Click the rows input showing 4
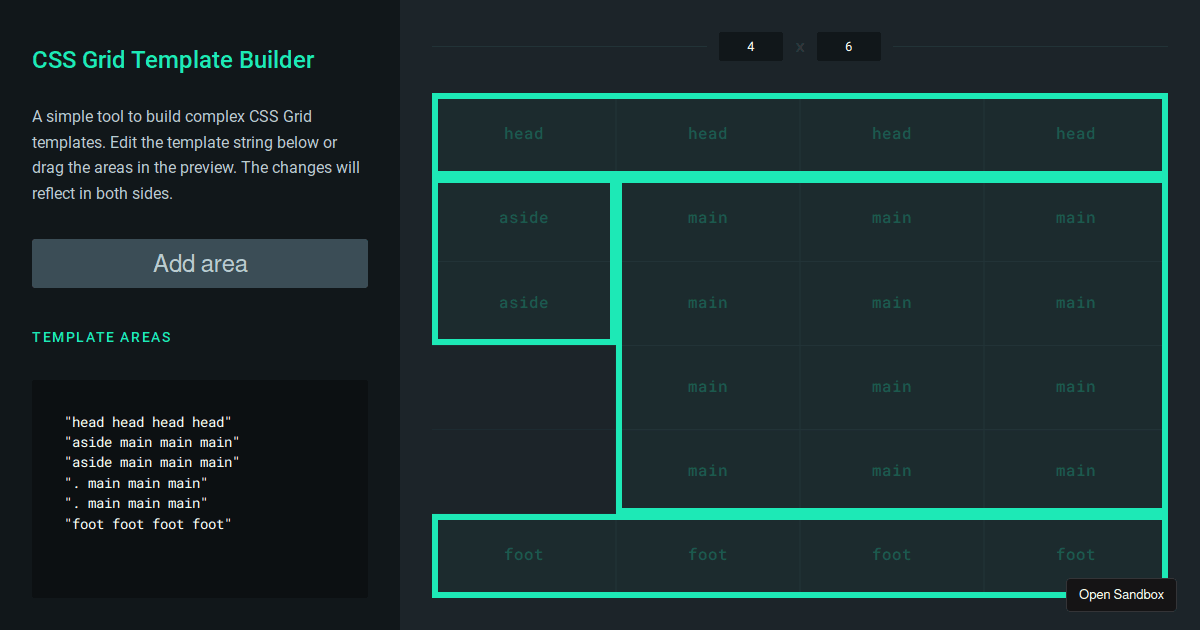The width and height of the screenshot is (1200, 630). [750, 46]
